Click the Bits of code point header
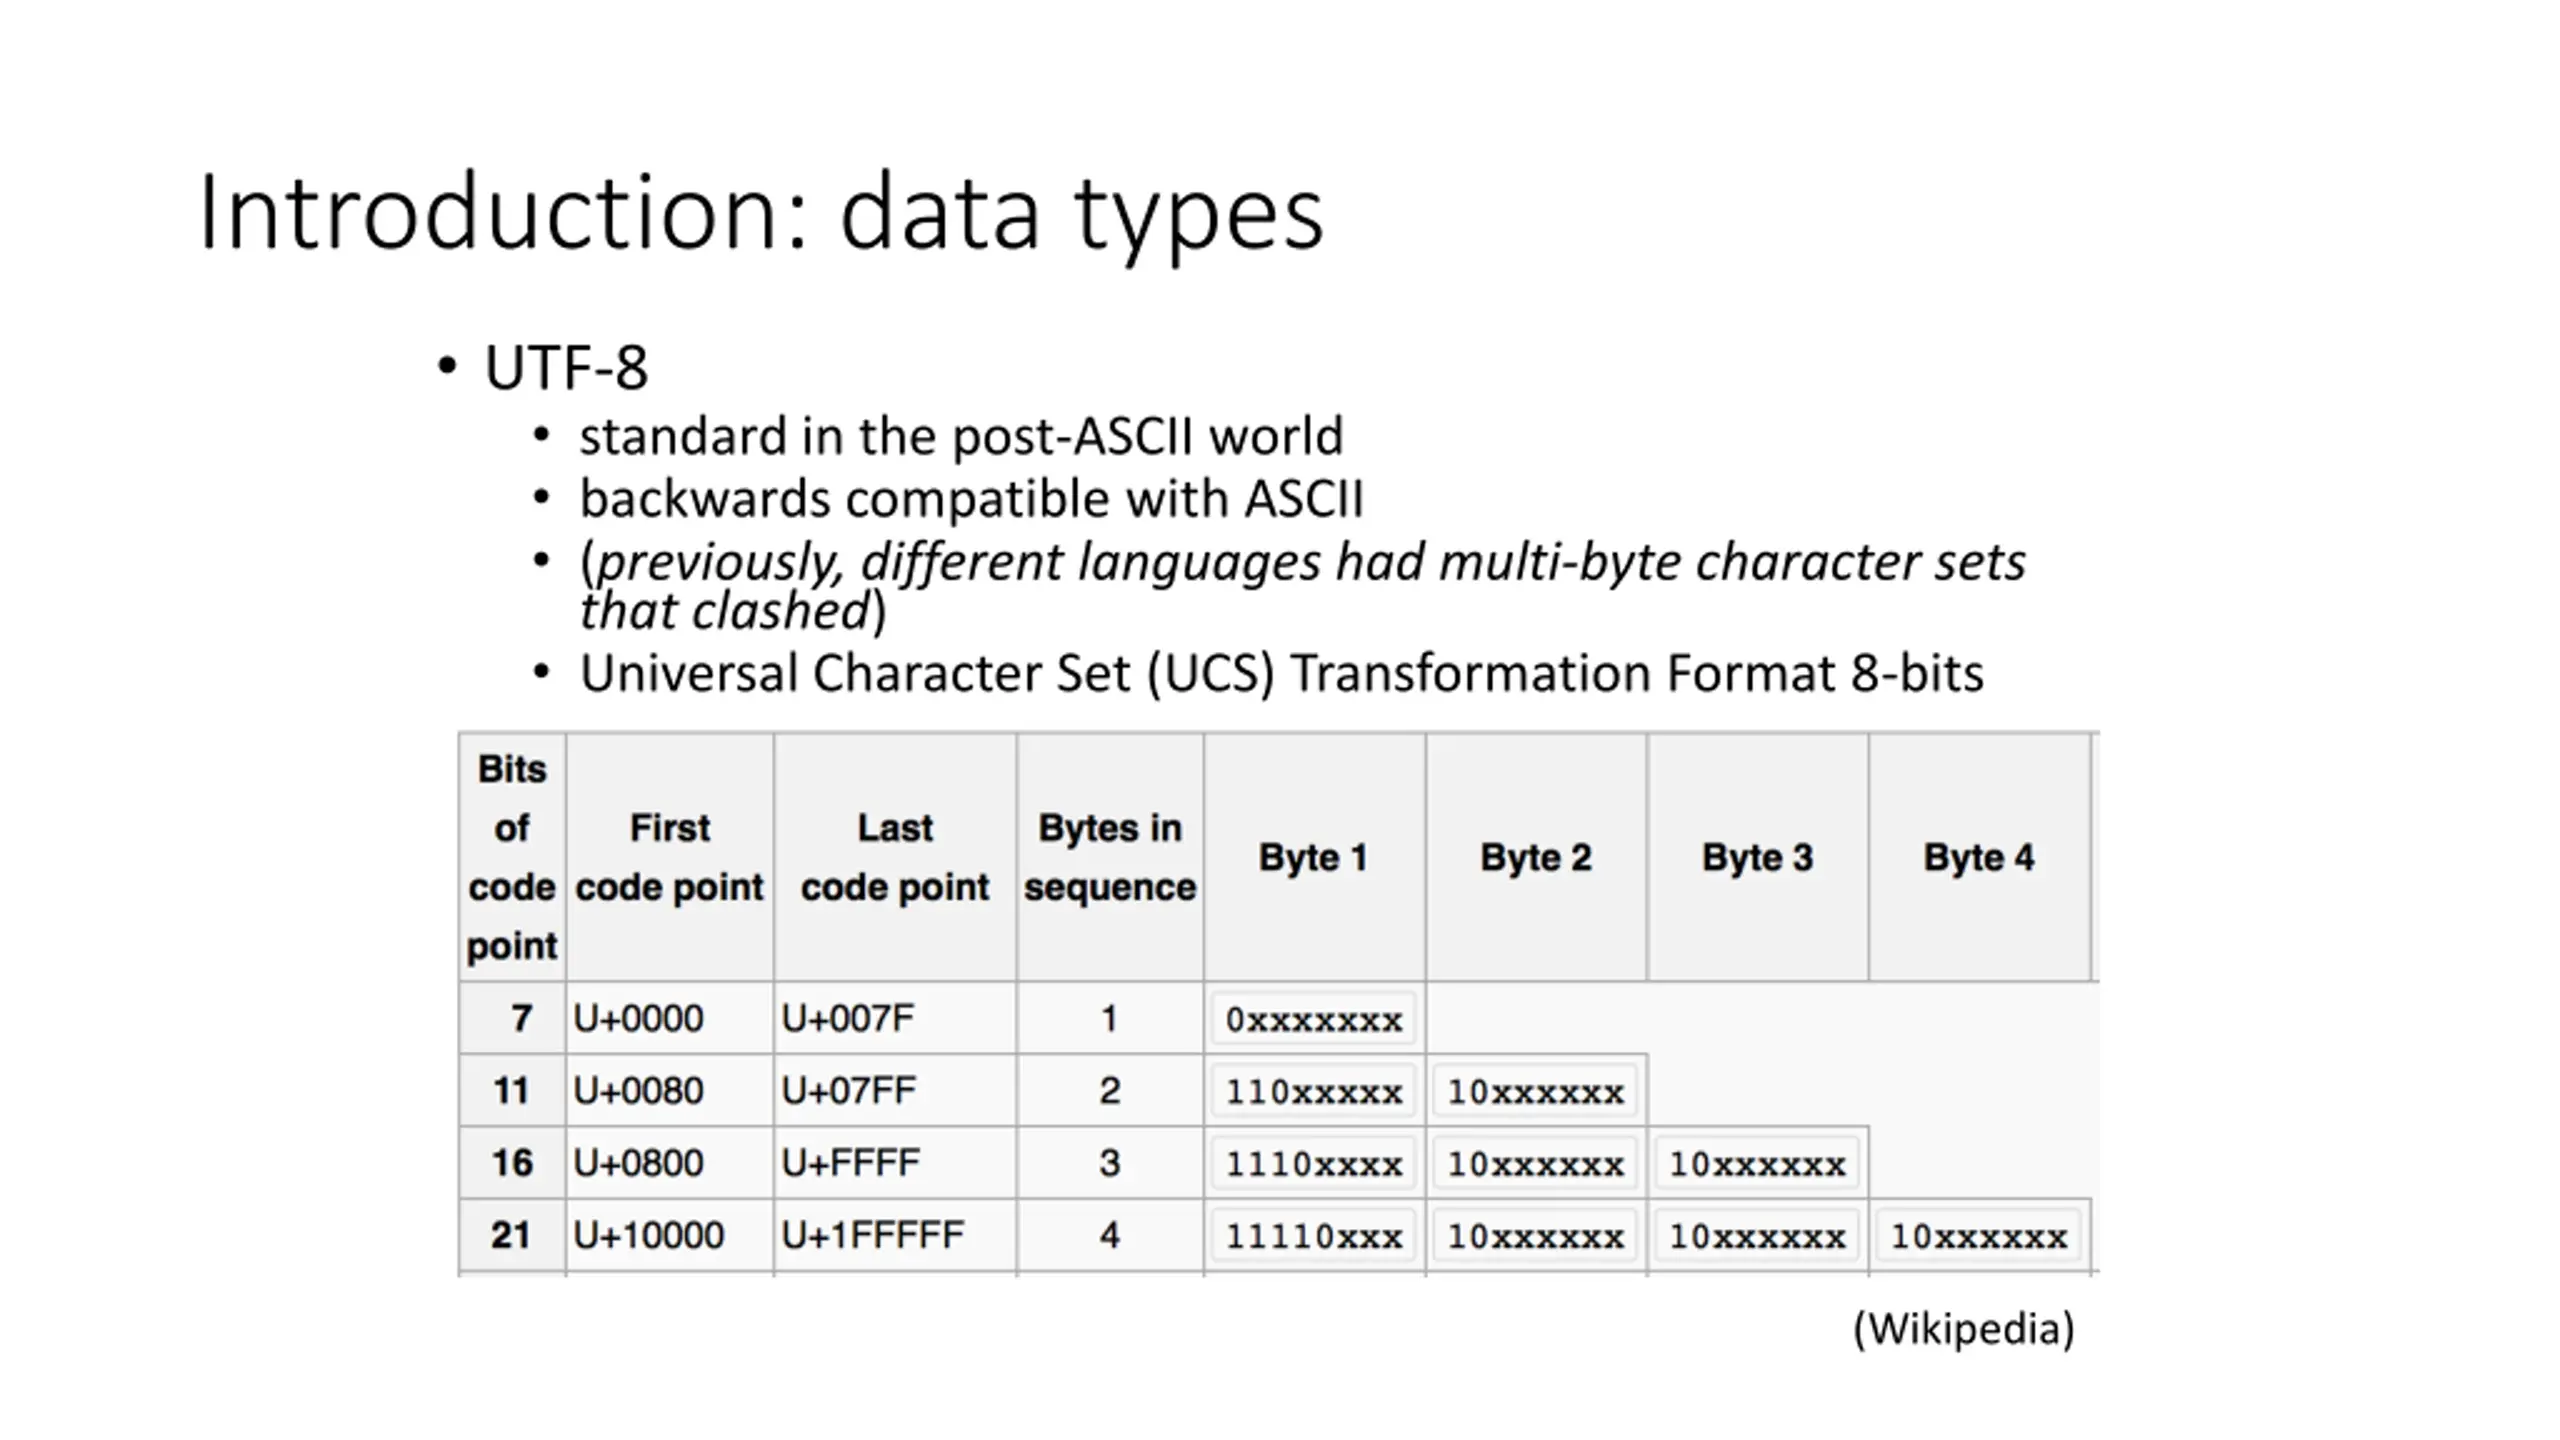The height and width of the screenshot is (1440, 2560). pos(512,857)
